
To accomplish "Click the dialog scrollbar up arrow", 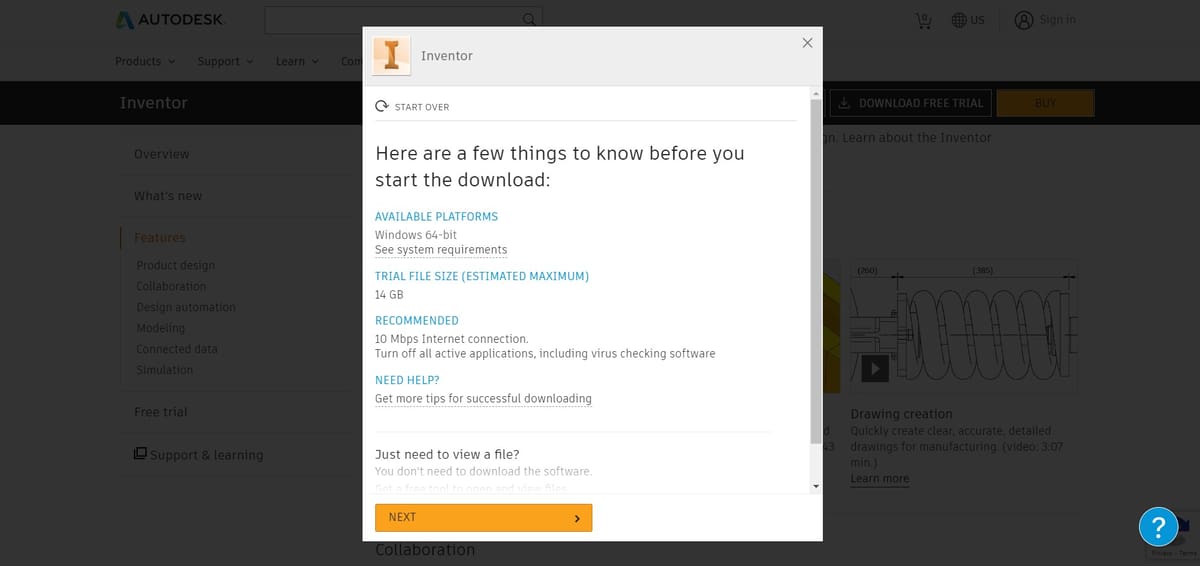I will point(815,93).
